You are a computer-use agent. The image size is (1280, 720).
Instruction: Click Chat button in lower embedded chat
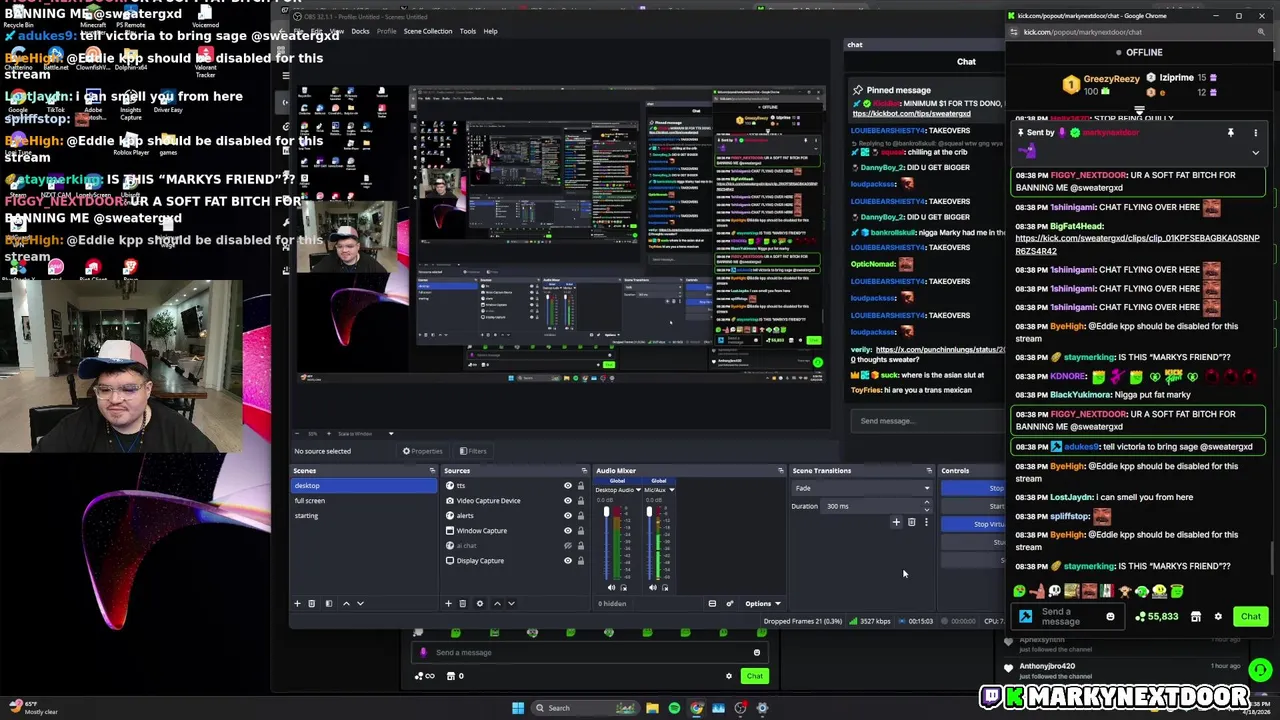pos(754,676)
